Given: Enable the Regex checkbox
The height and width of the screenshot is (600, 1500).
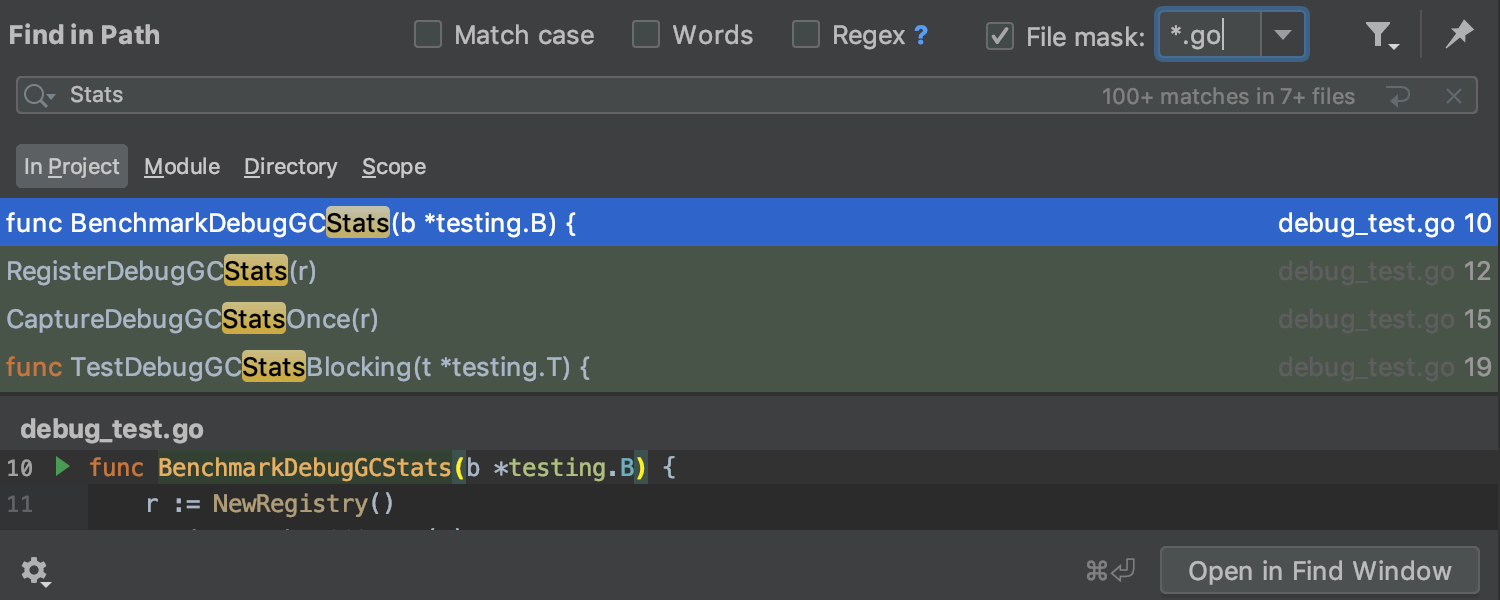Looking at the screenshot, I should pos(806,36).
